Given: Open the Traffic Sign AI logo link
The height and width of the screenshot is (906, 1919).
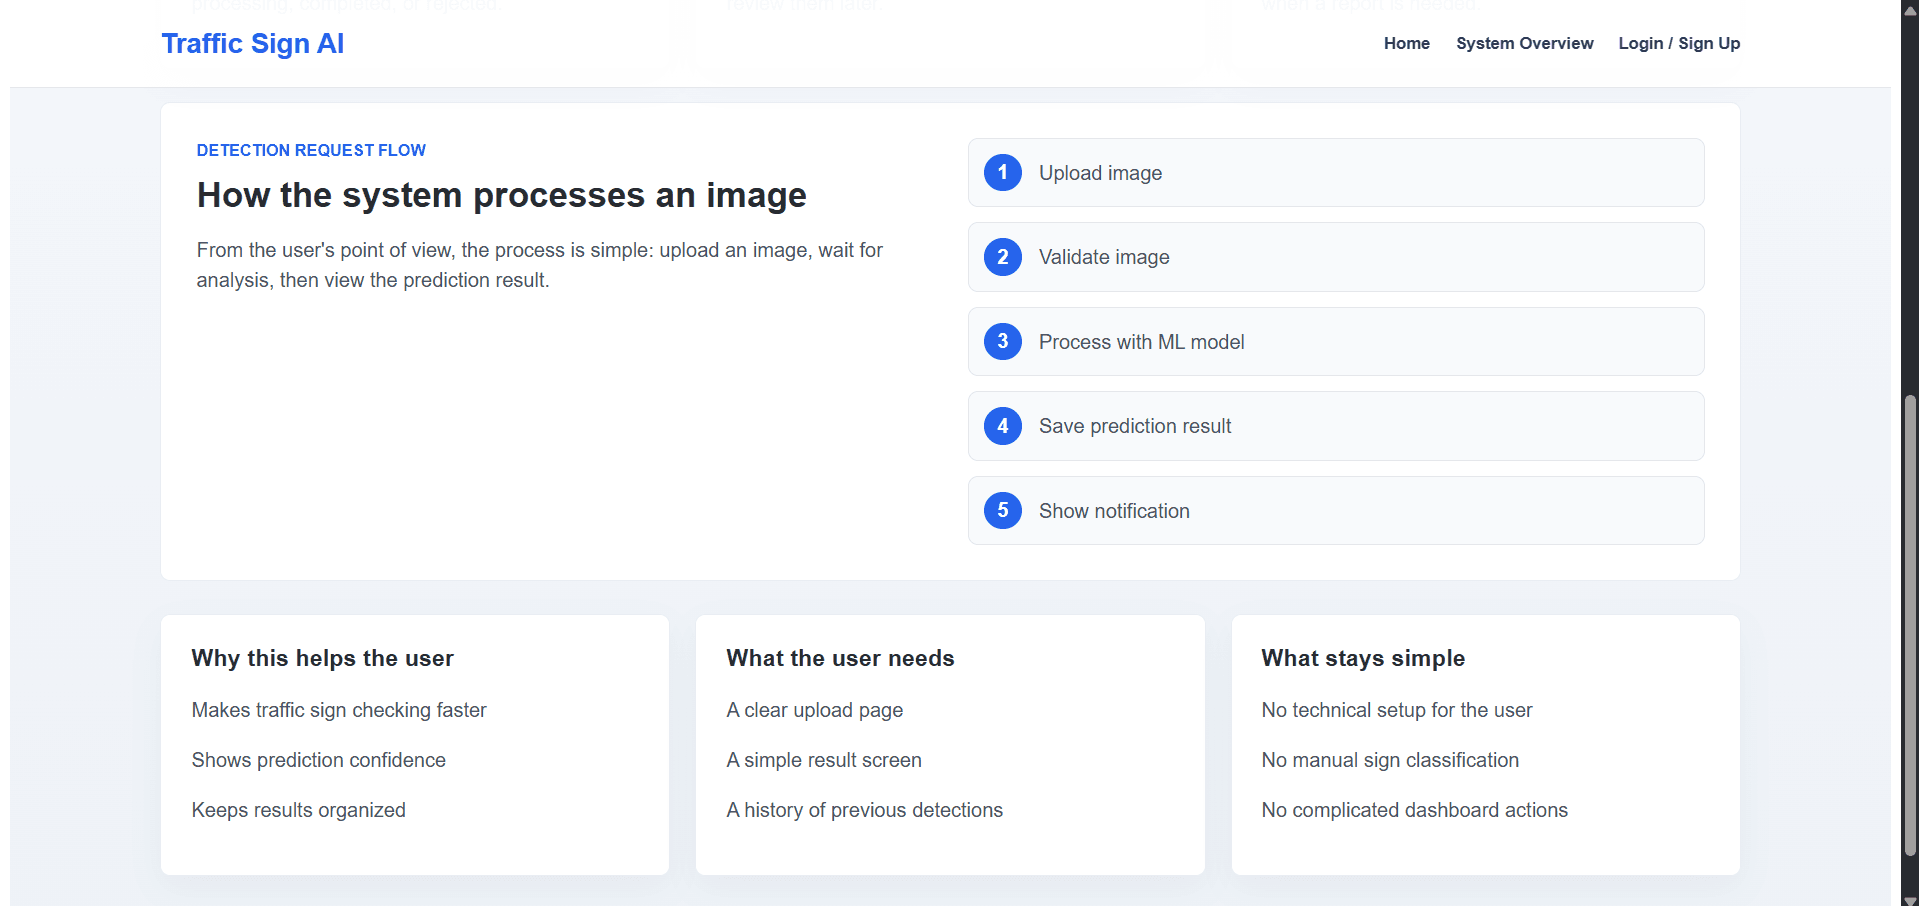Looking at the screenshot, I should point(253,44).
